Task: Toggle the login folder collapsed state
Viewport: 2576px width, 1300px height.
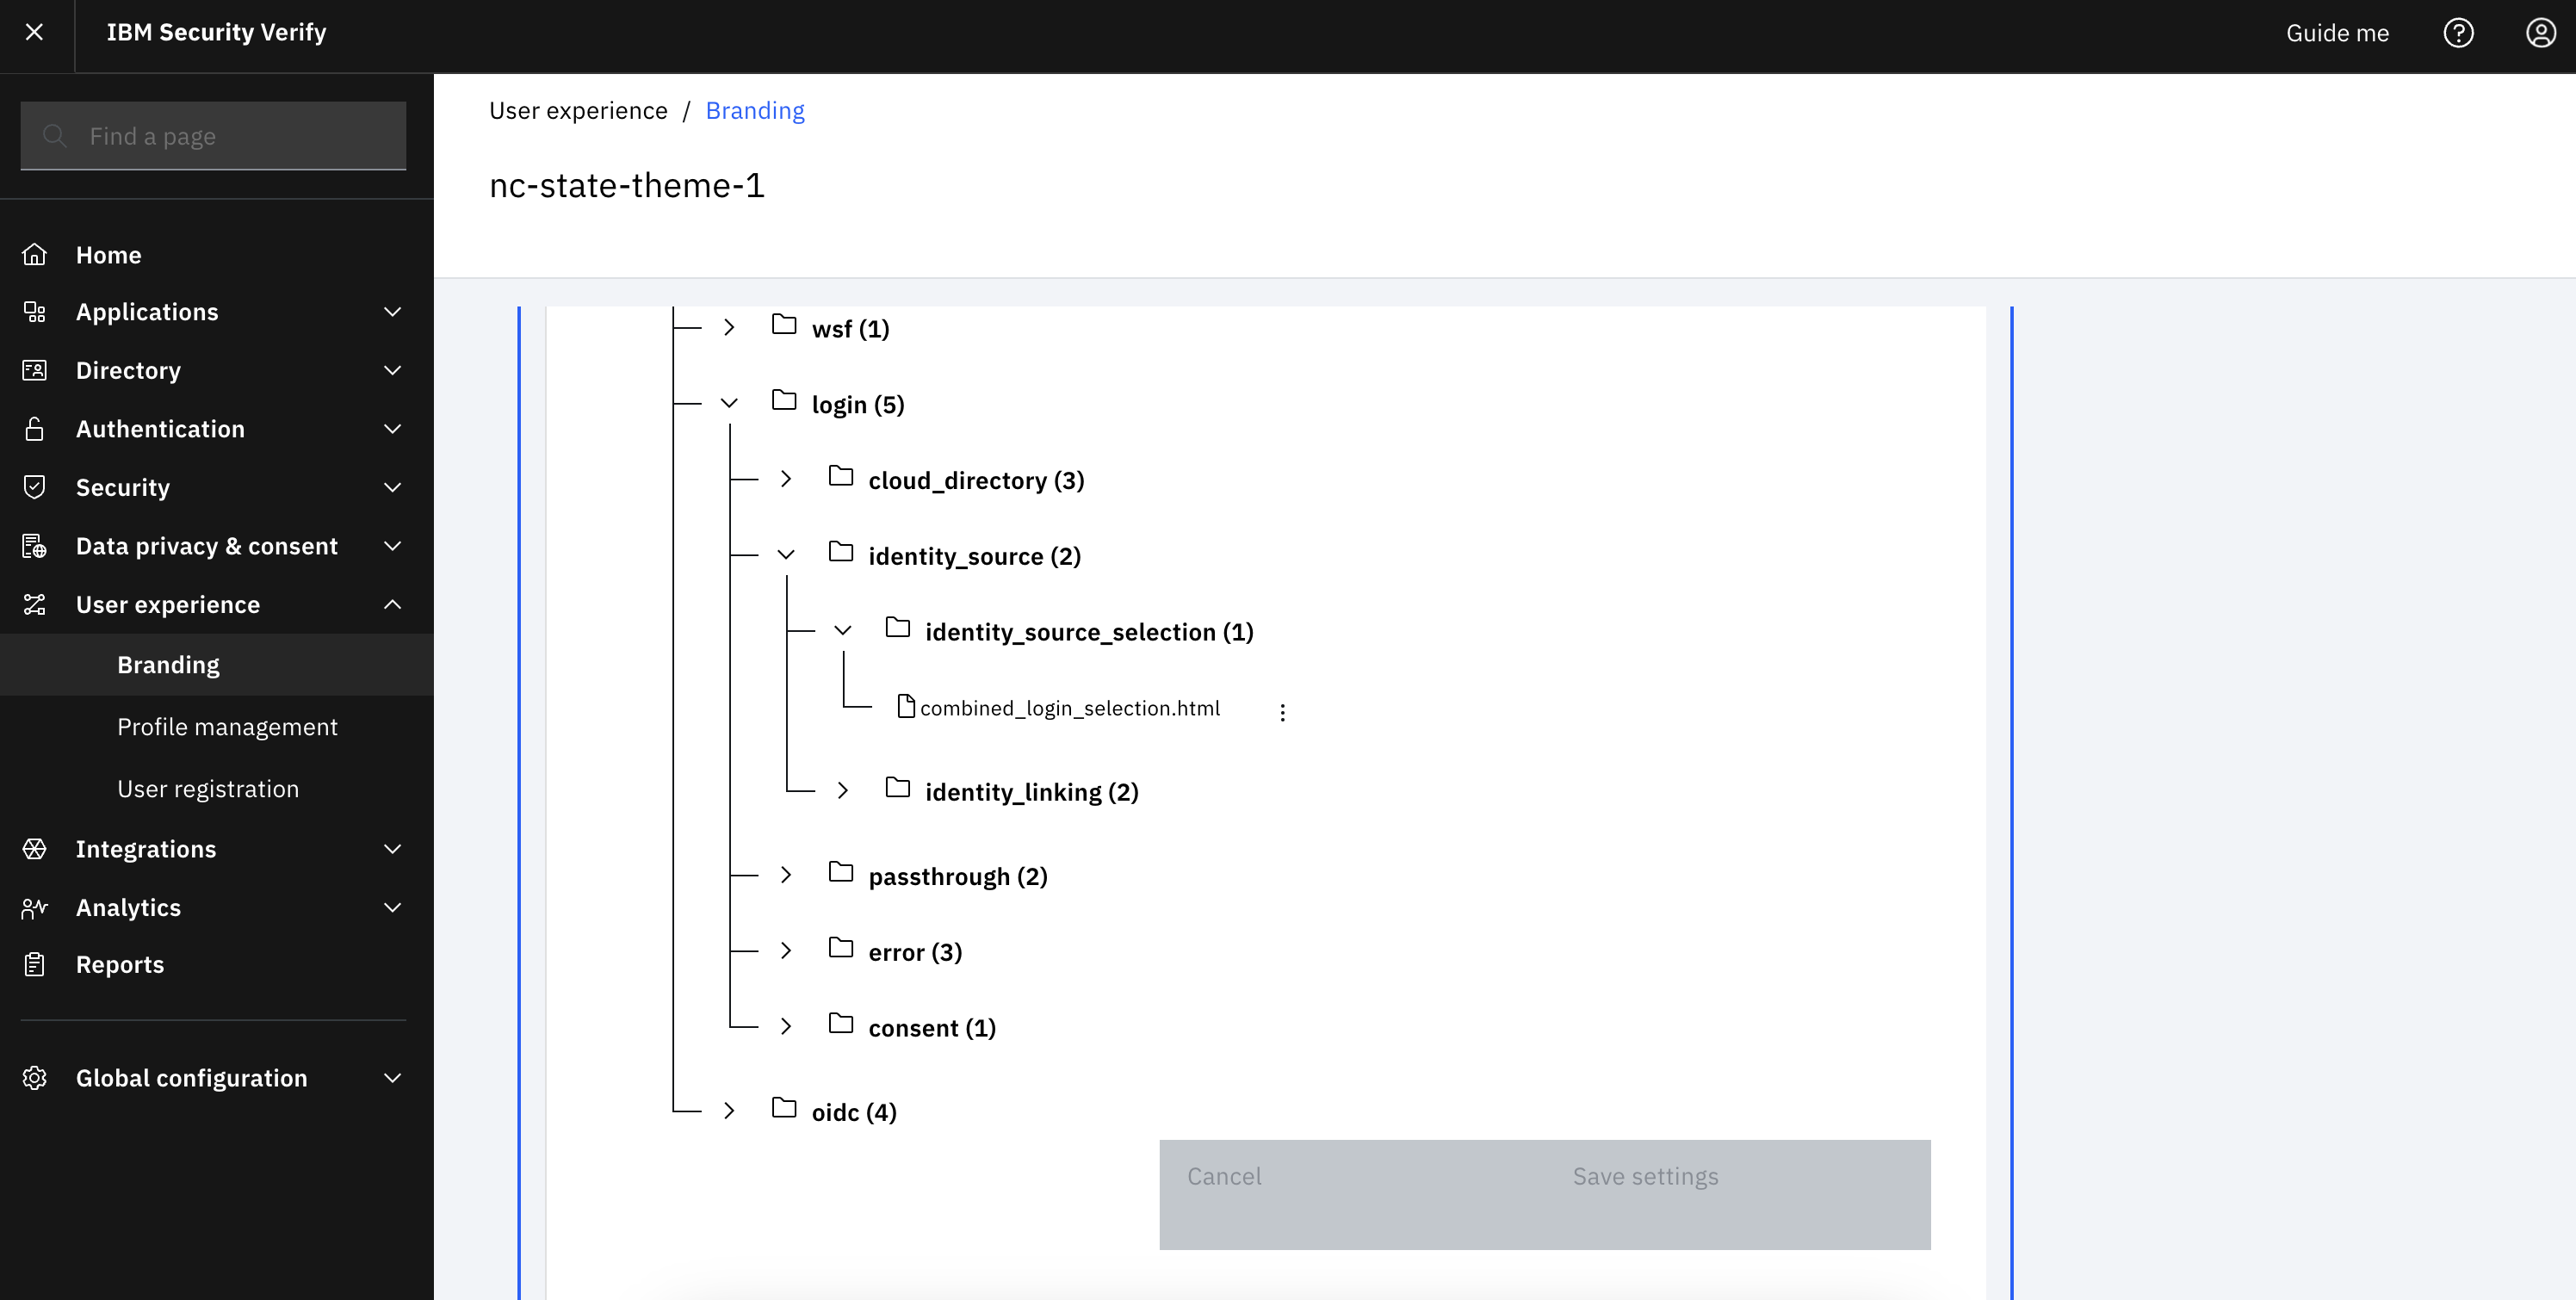Action: click(729, 405)
